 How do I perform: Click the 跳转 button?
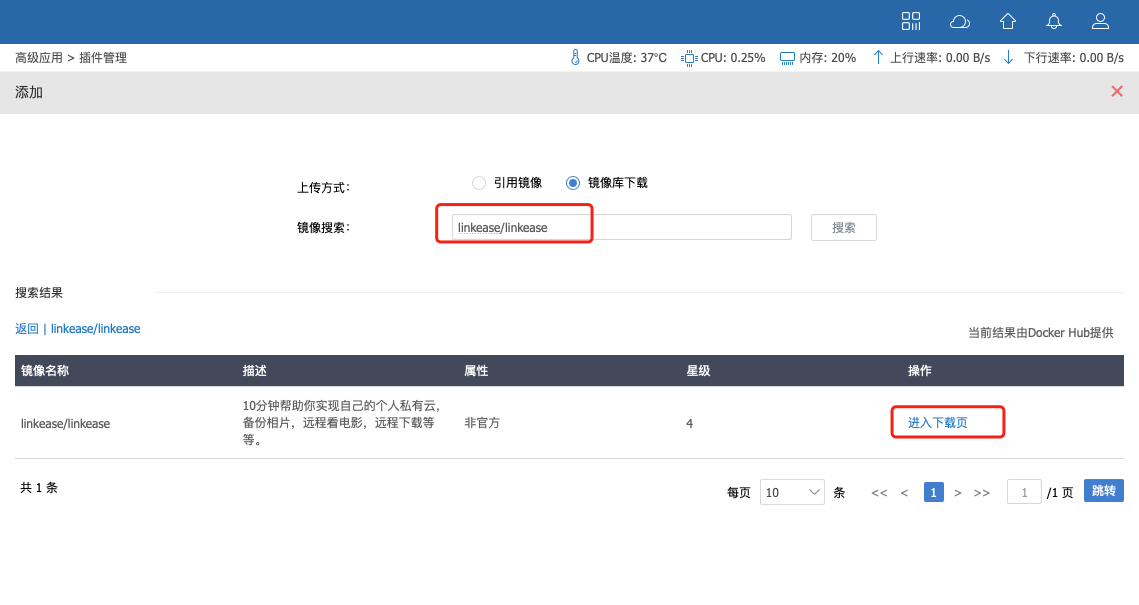(1103, 491)
